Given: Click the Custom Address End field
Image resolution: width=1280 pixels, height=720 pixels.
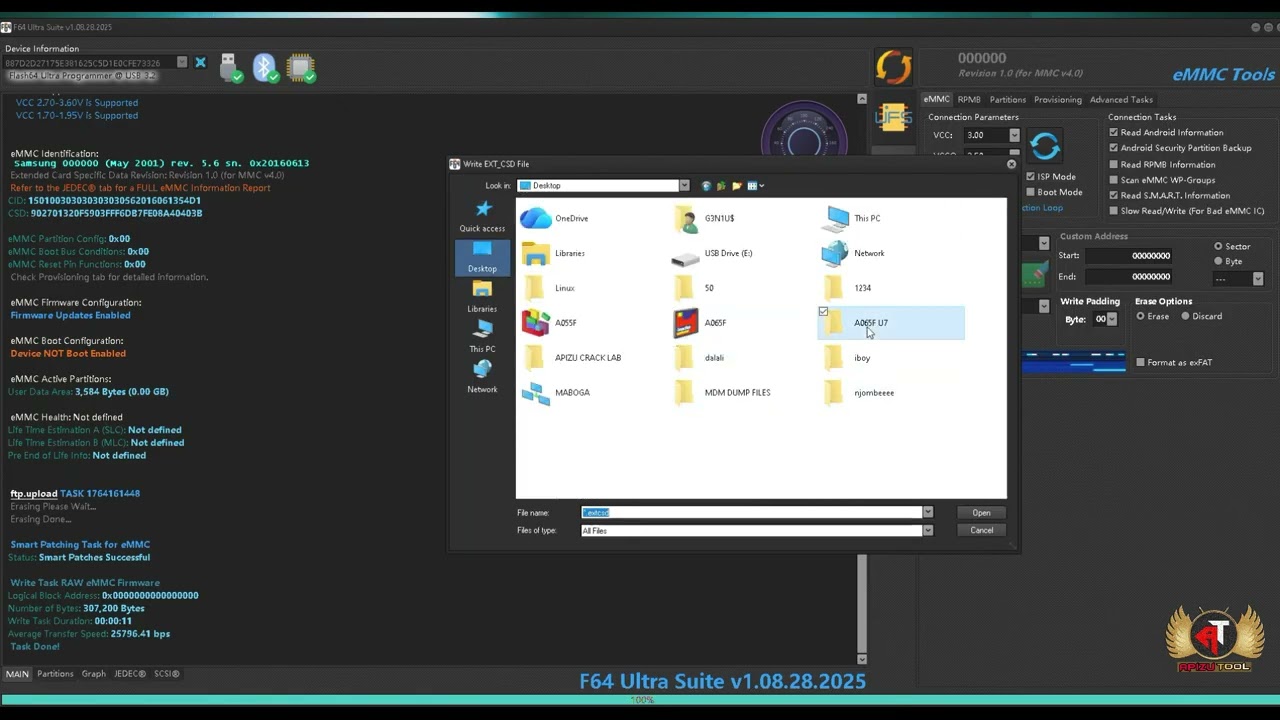Looking at the screenshot, I should coord(1129,276).
